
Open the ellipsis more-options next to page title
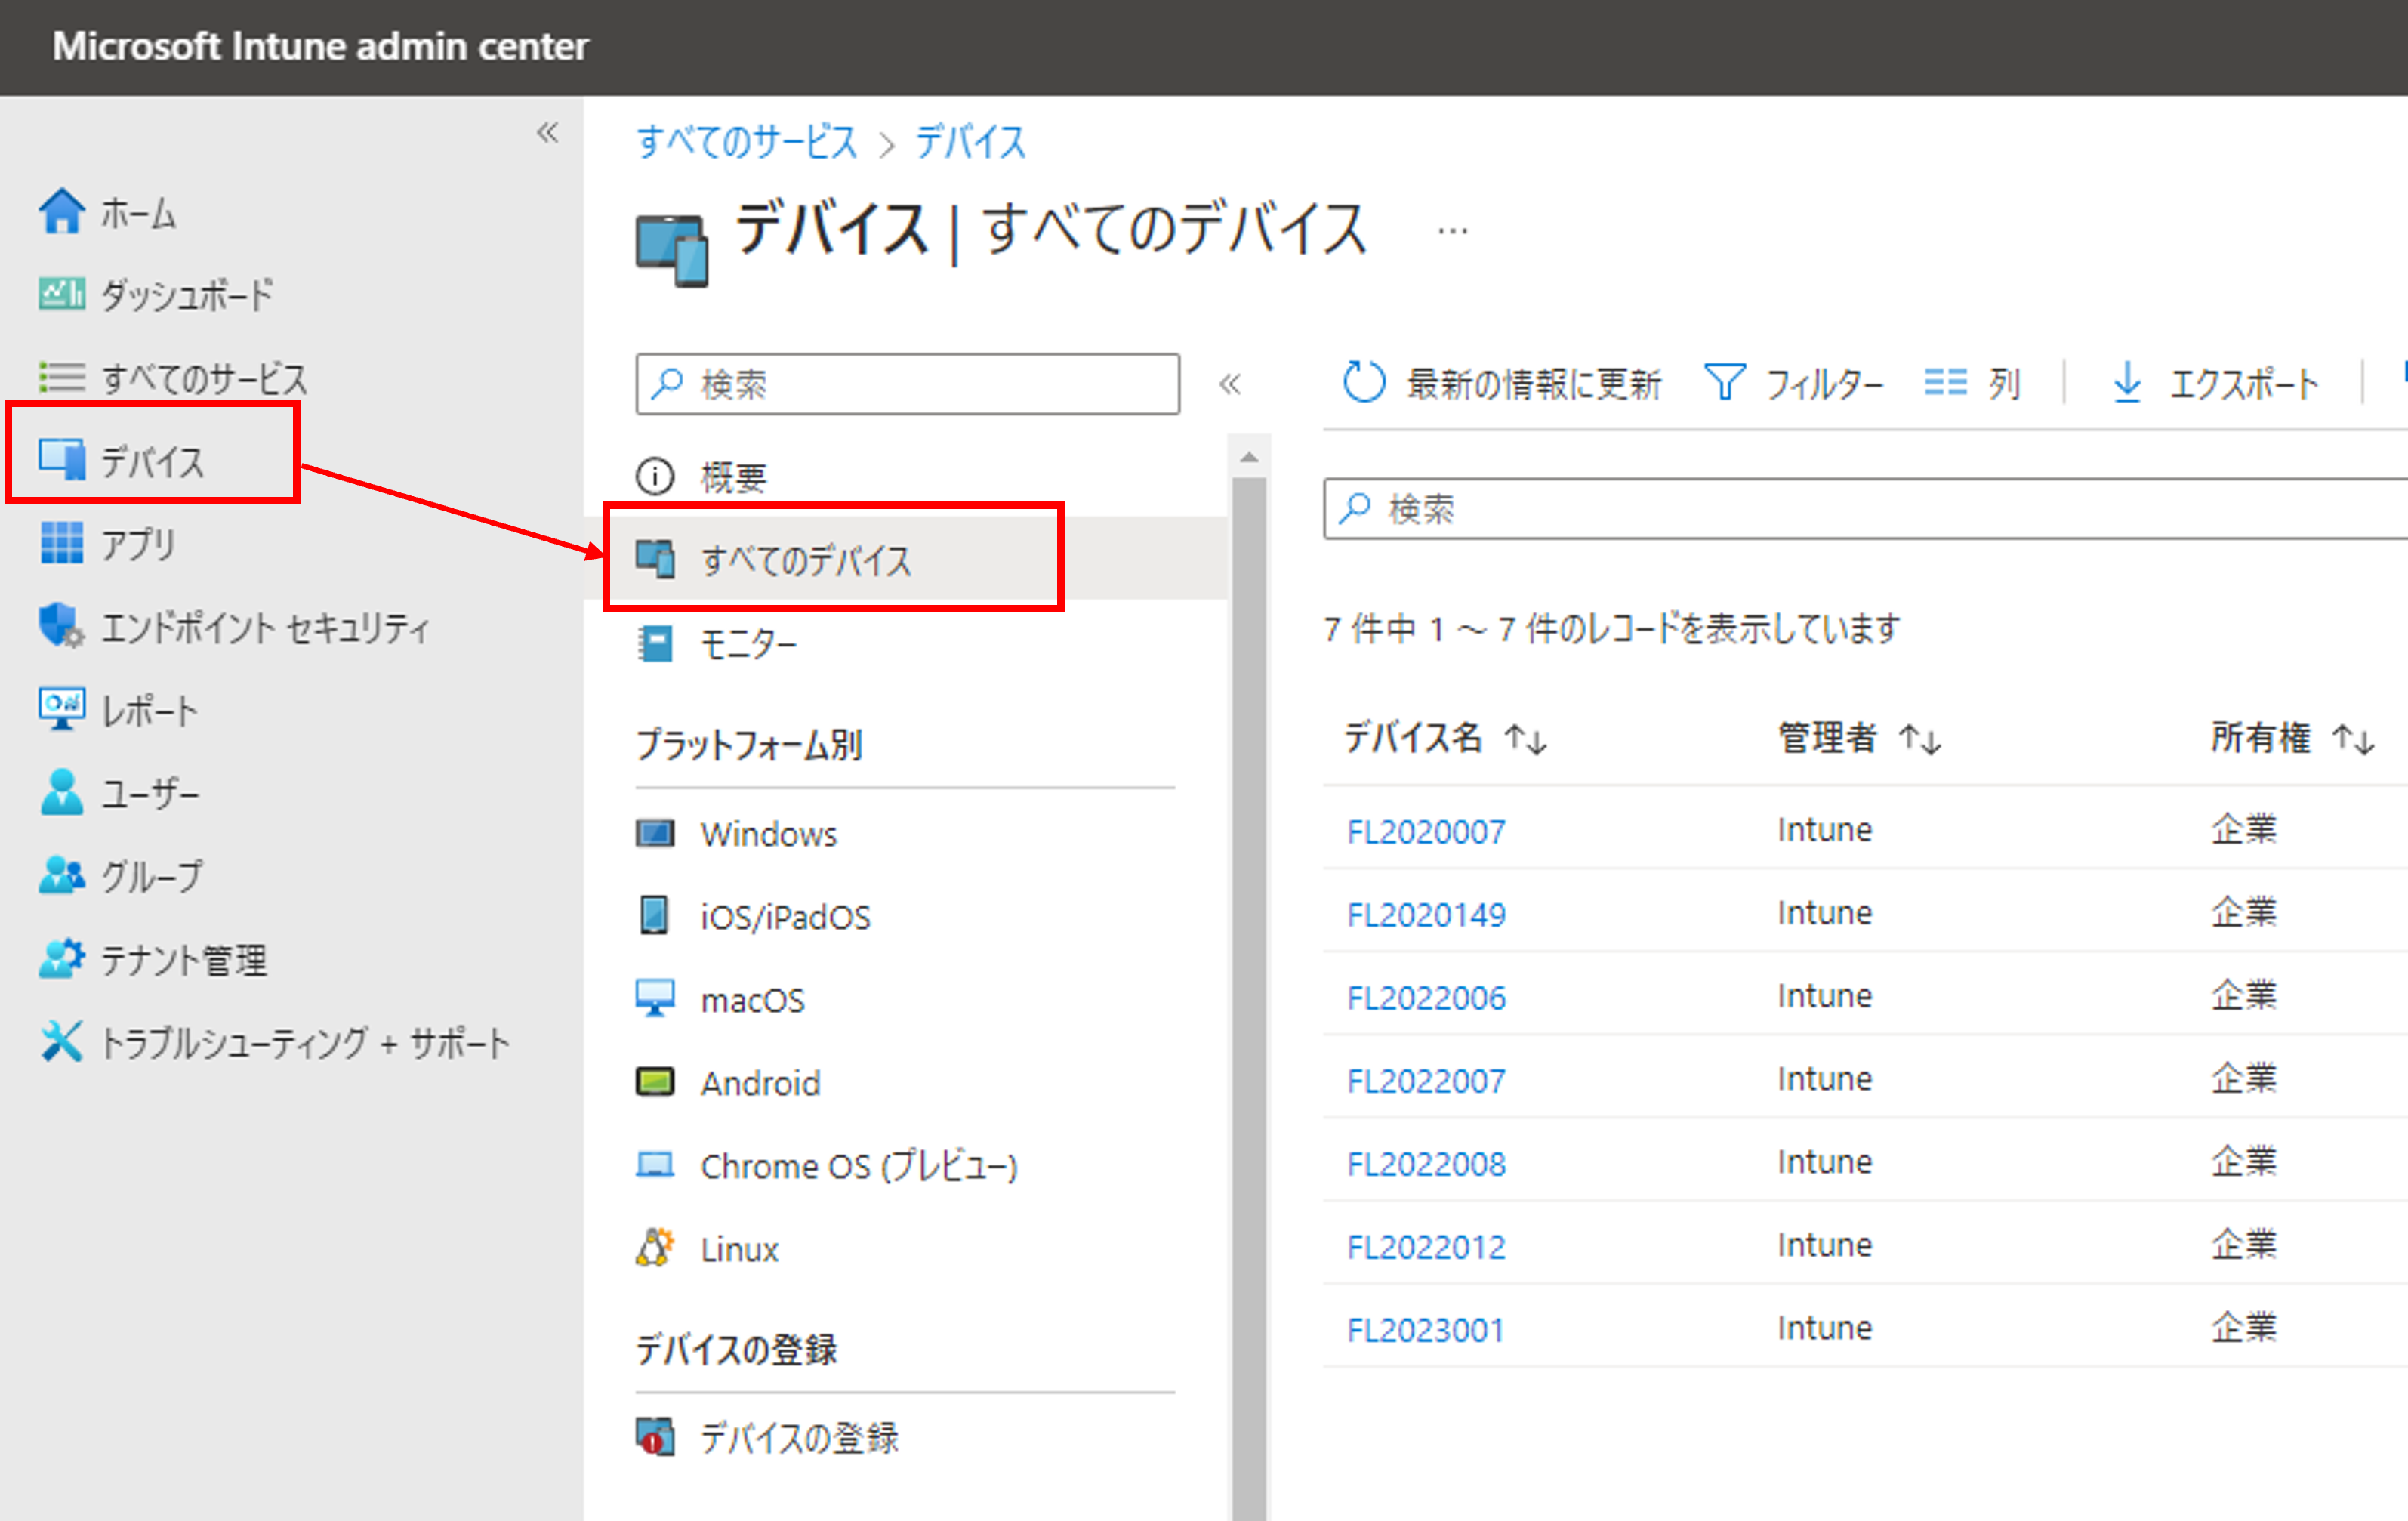click(1452, 232)
